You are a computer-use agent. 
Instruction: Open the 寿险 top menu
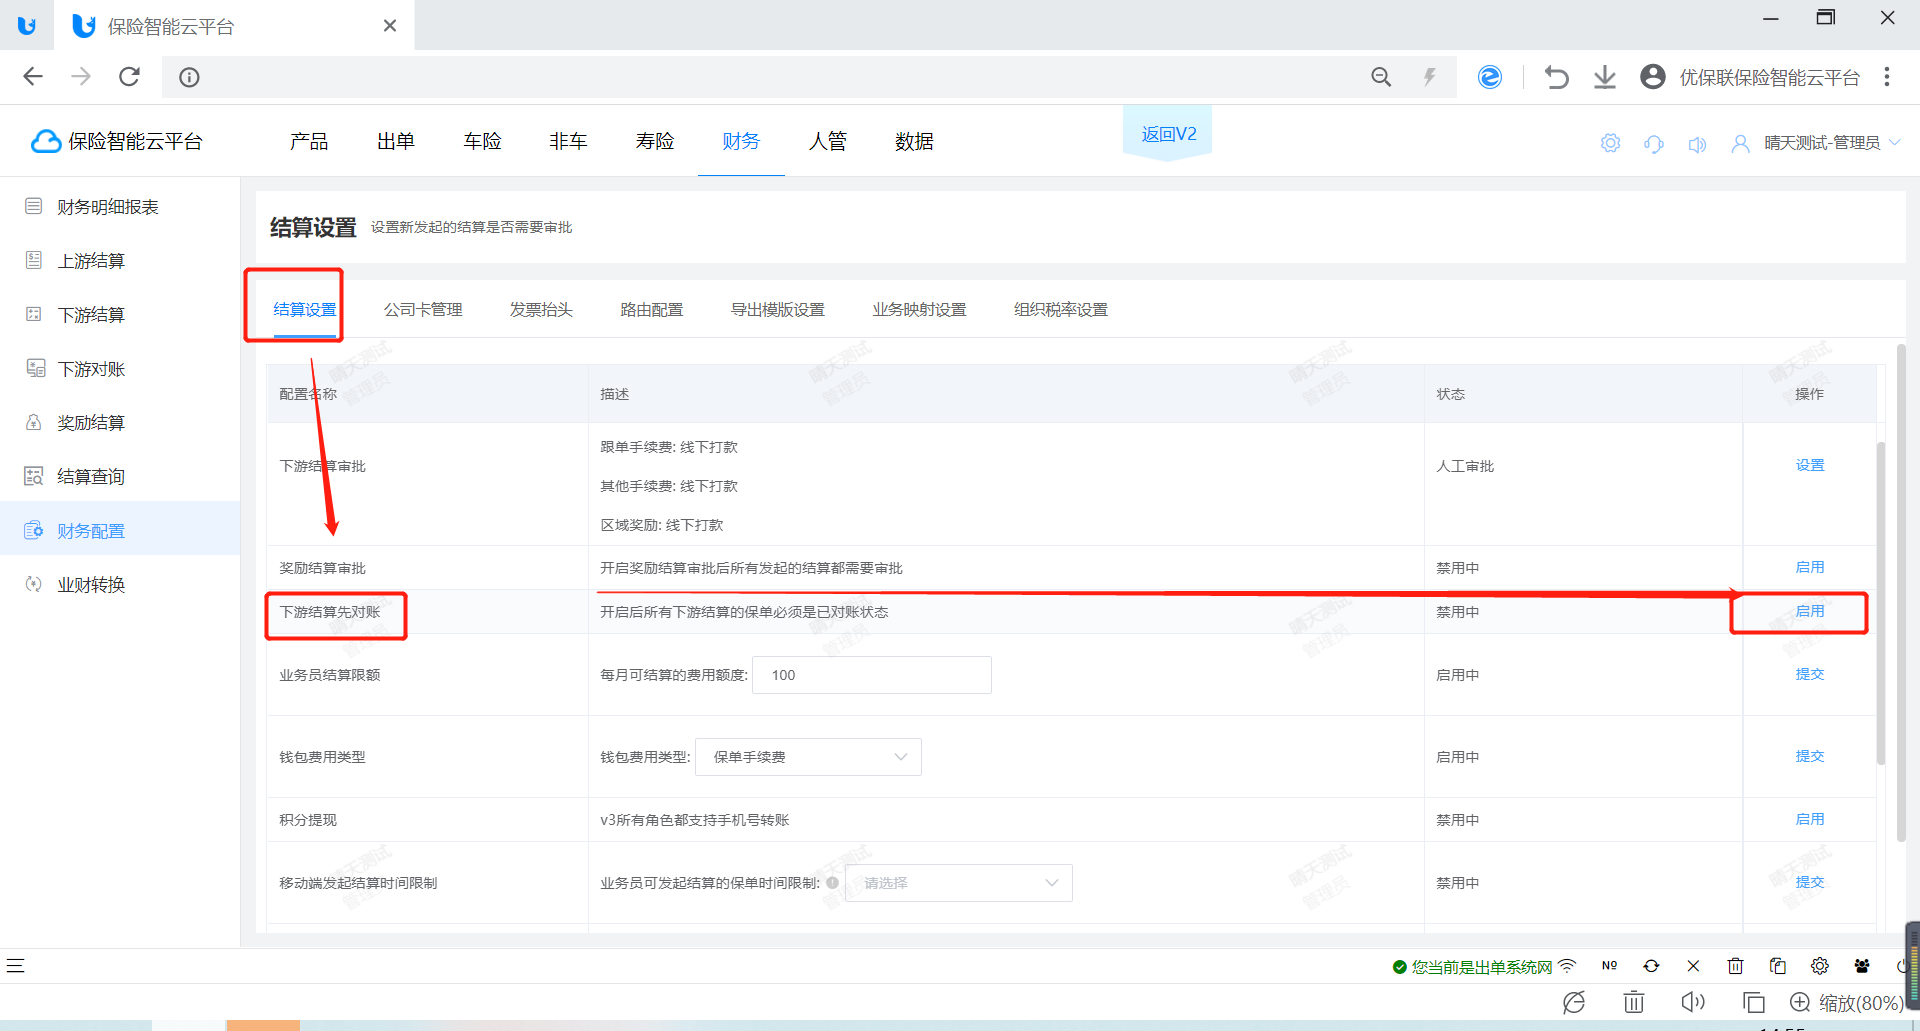tap(655, 141)
